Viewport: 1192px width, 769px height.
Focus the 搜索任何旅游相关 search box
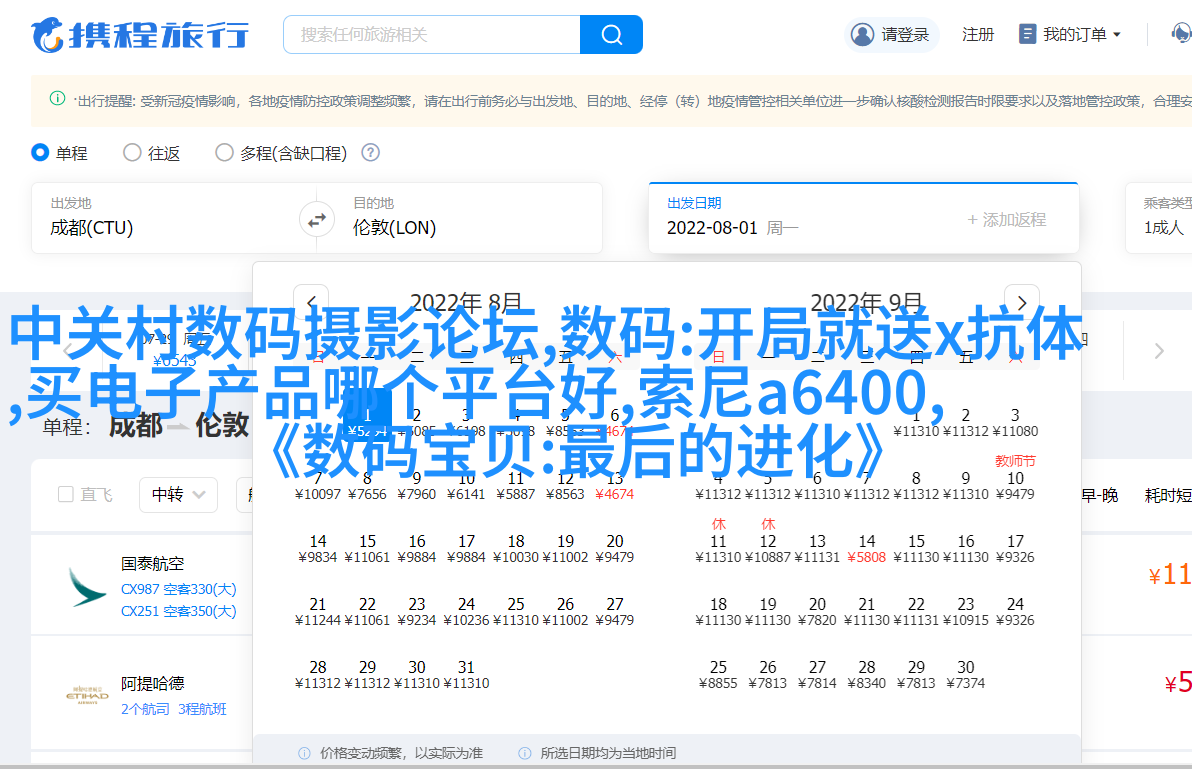point(432,34)
